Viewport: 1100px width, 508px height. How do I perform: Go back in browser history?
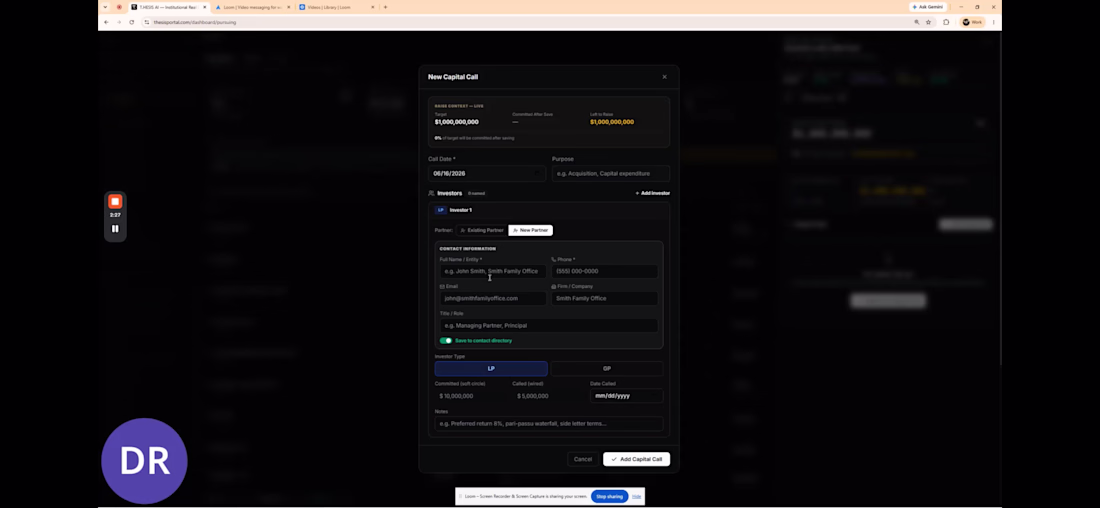coord(107,22)
